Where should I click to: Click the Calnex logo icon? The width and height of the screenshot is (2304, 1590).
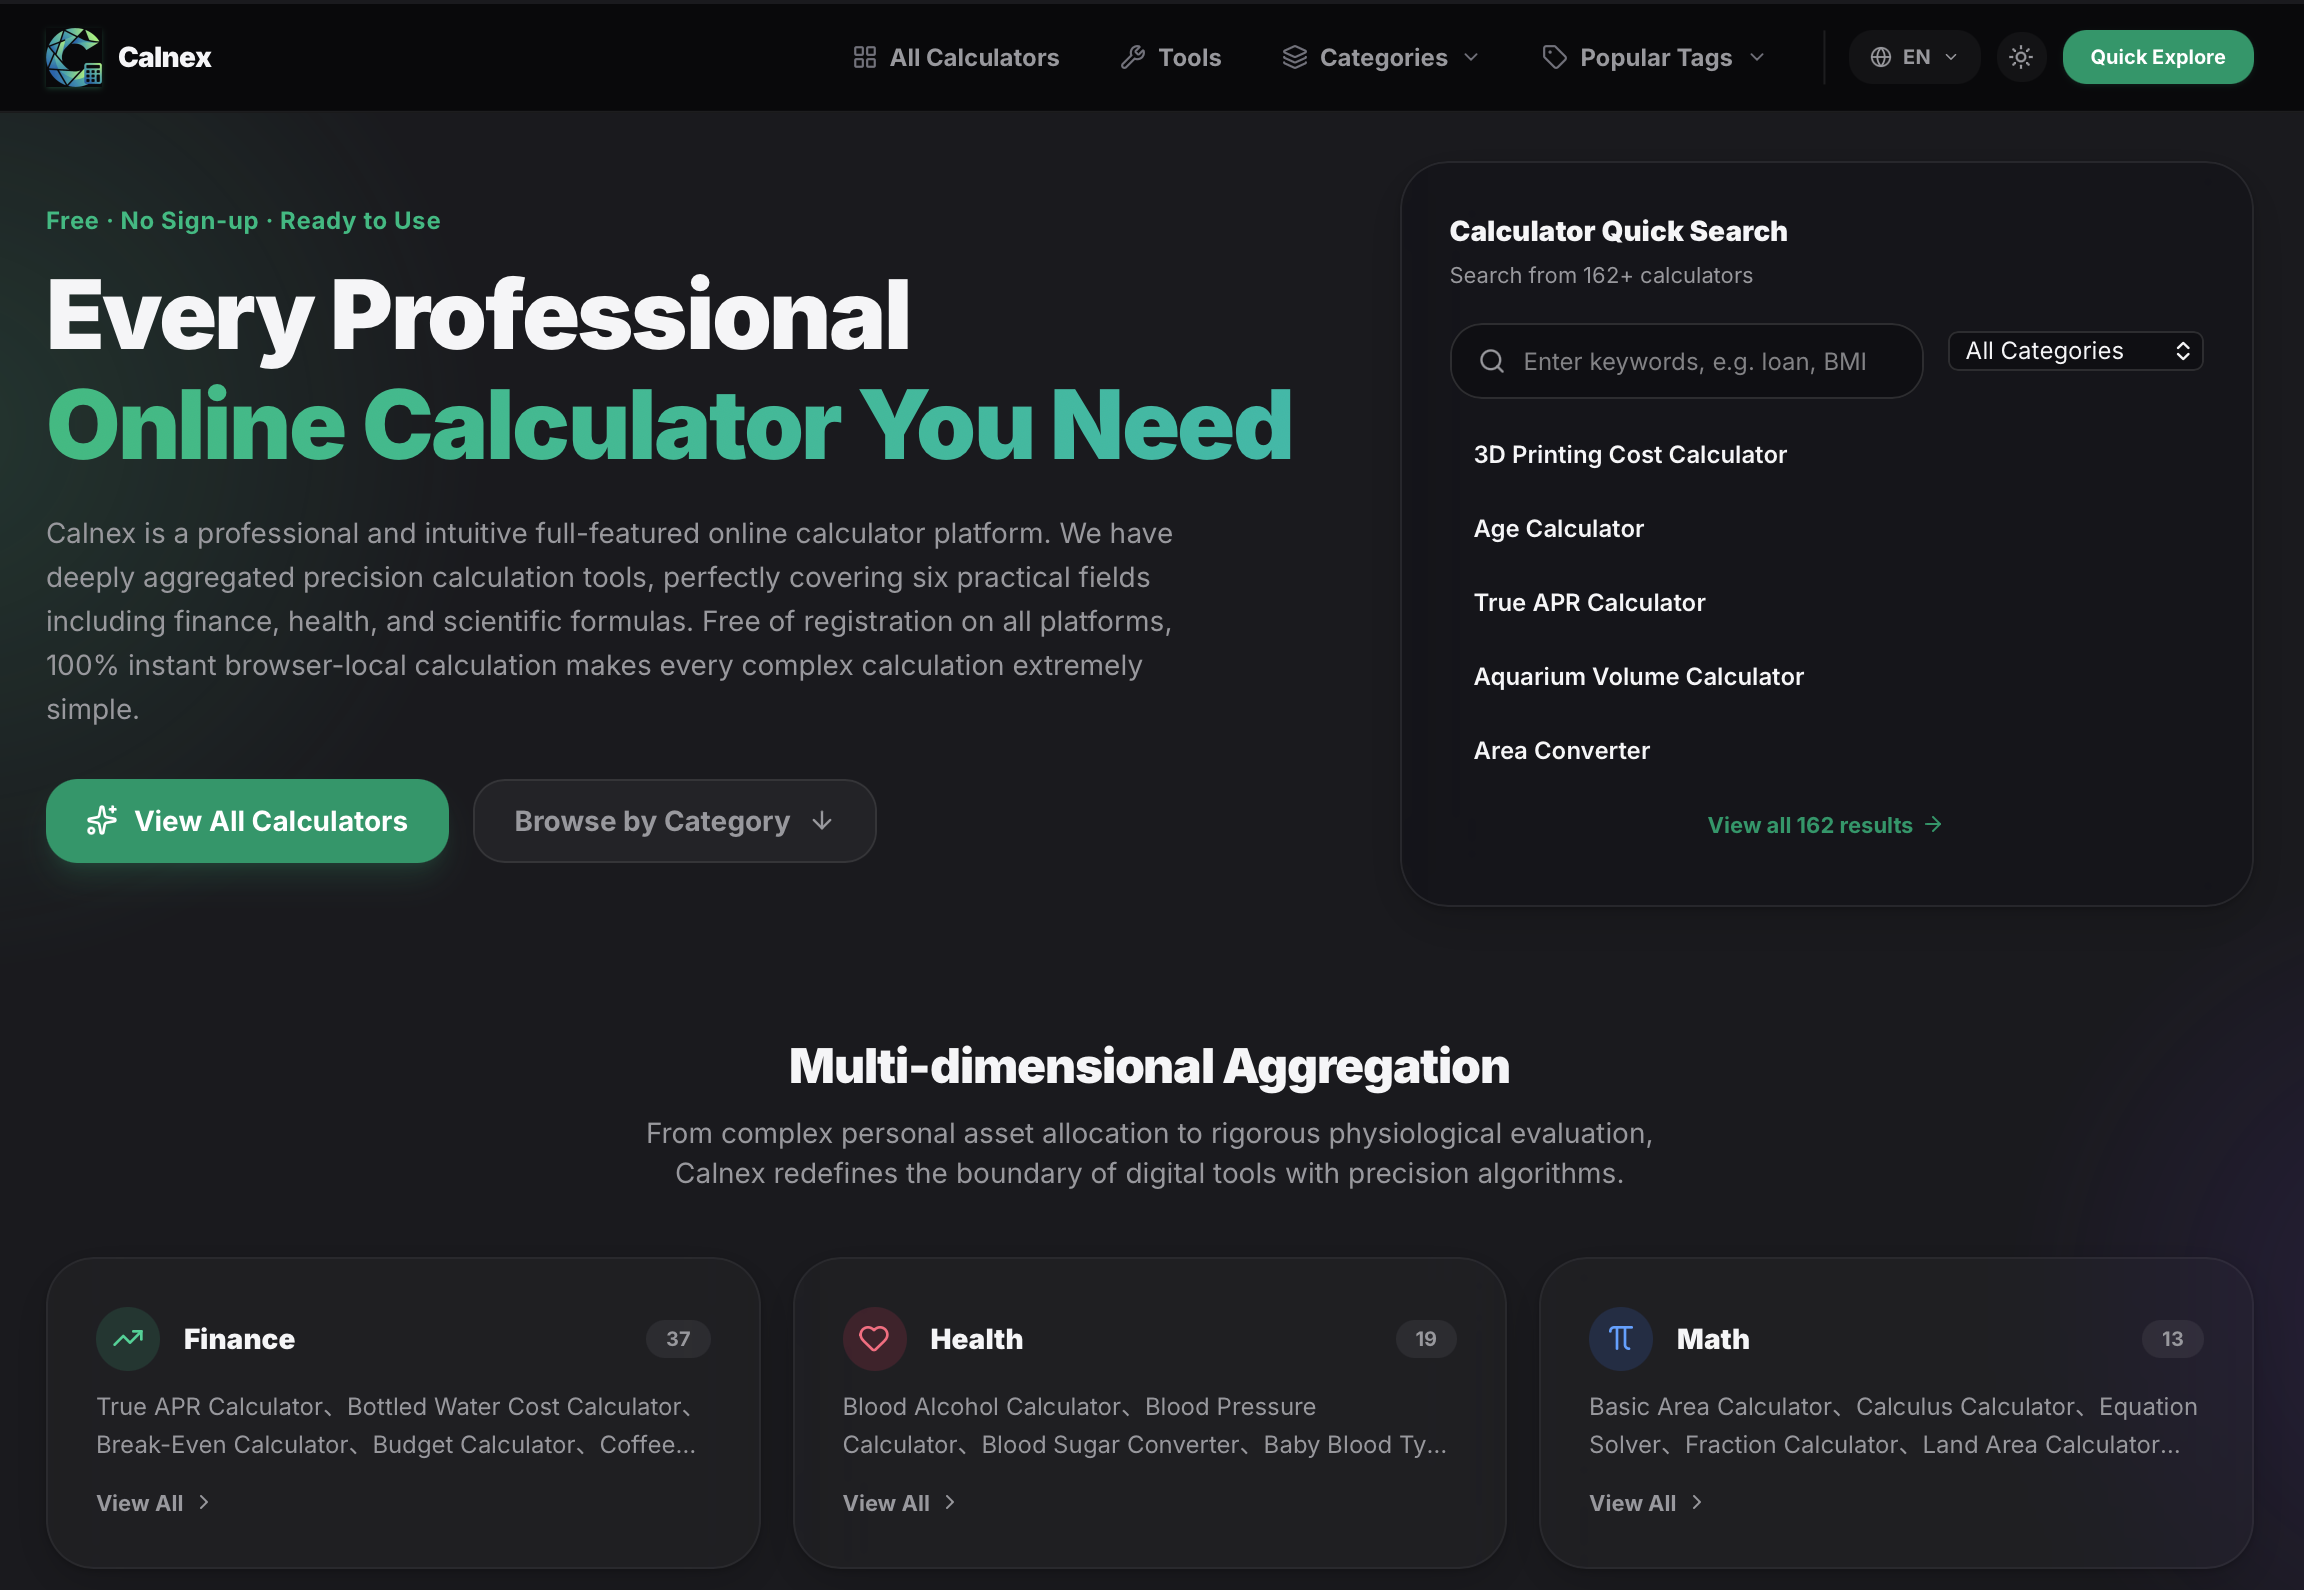click(x=74, y=57)
